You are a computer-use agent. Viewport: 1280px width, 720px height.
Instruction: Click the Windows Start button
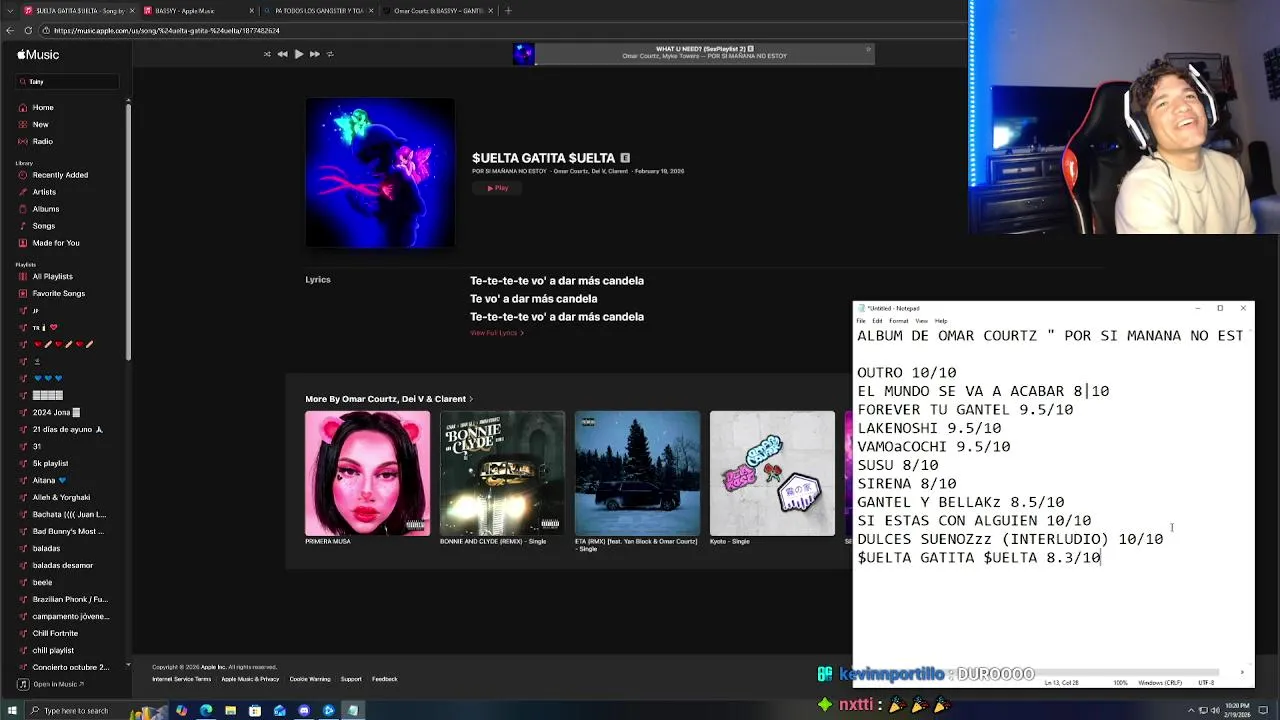(x=11, y=710)
